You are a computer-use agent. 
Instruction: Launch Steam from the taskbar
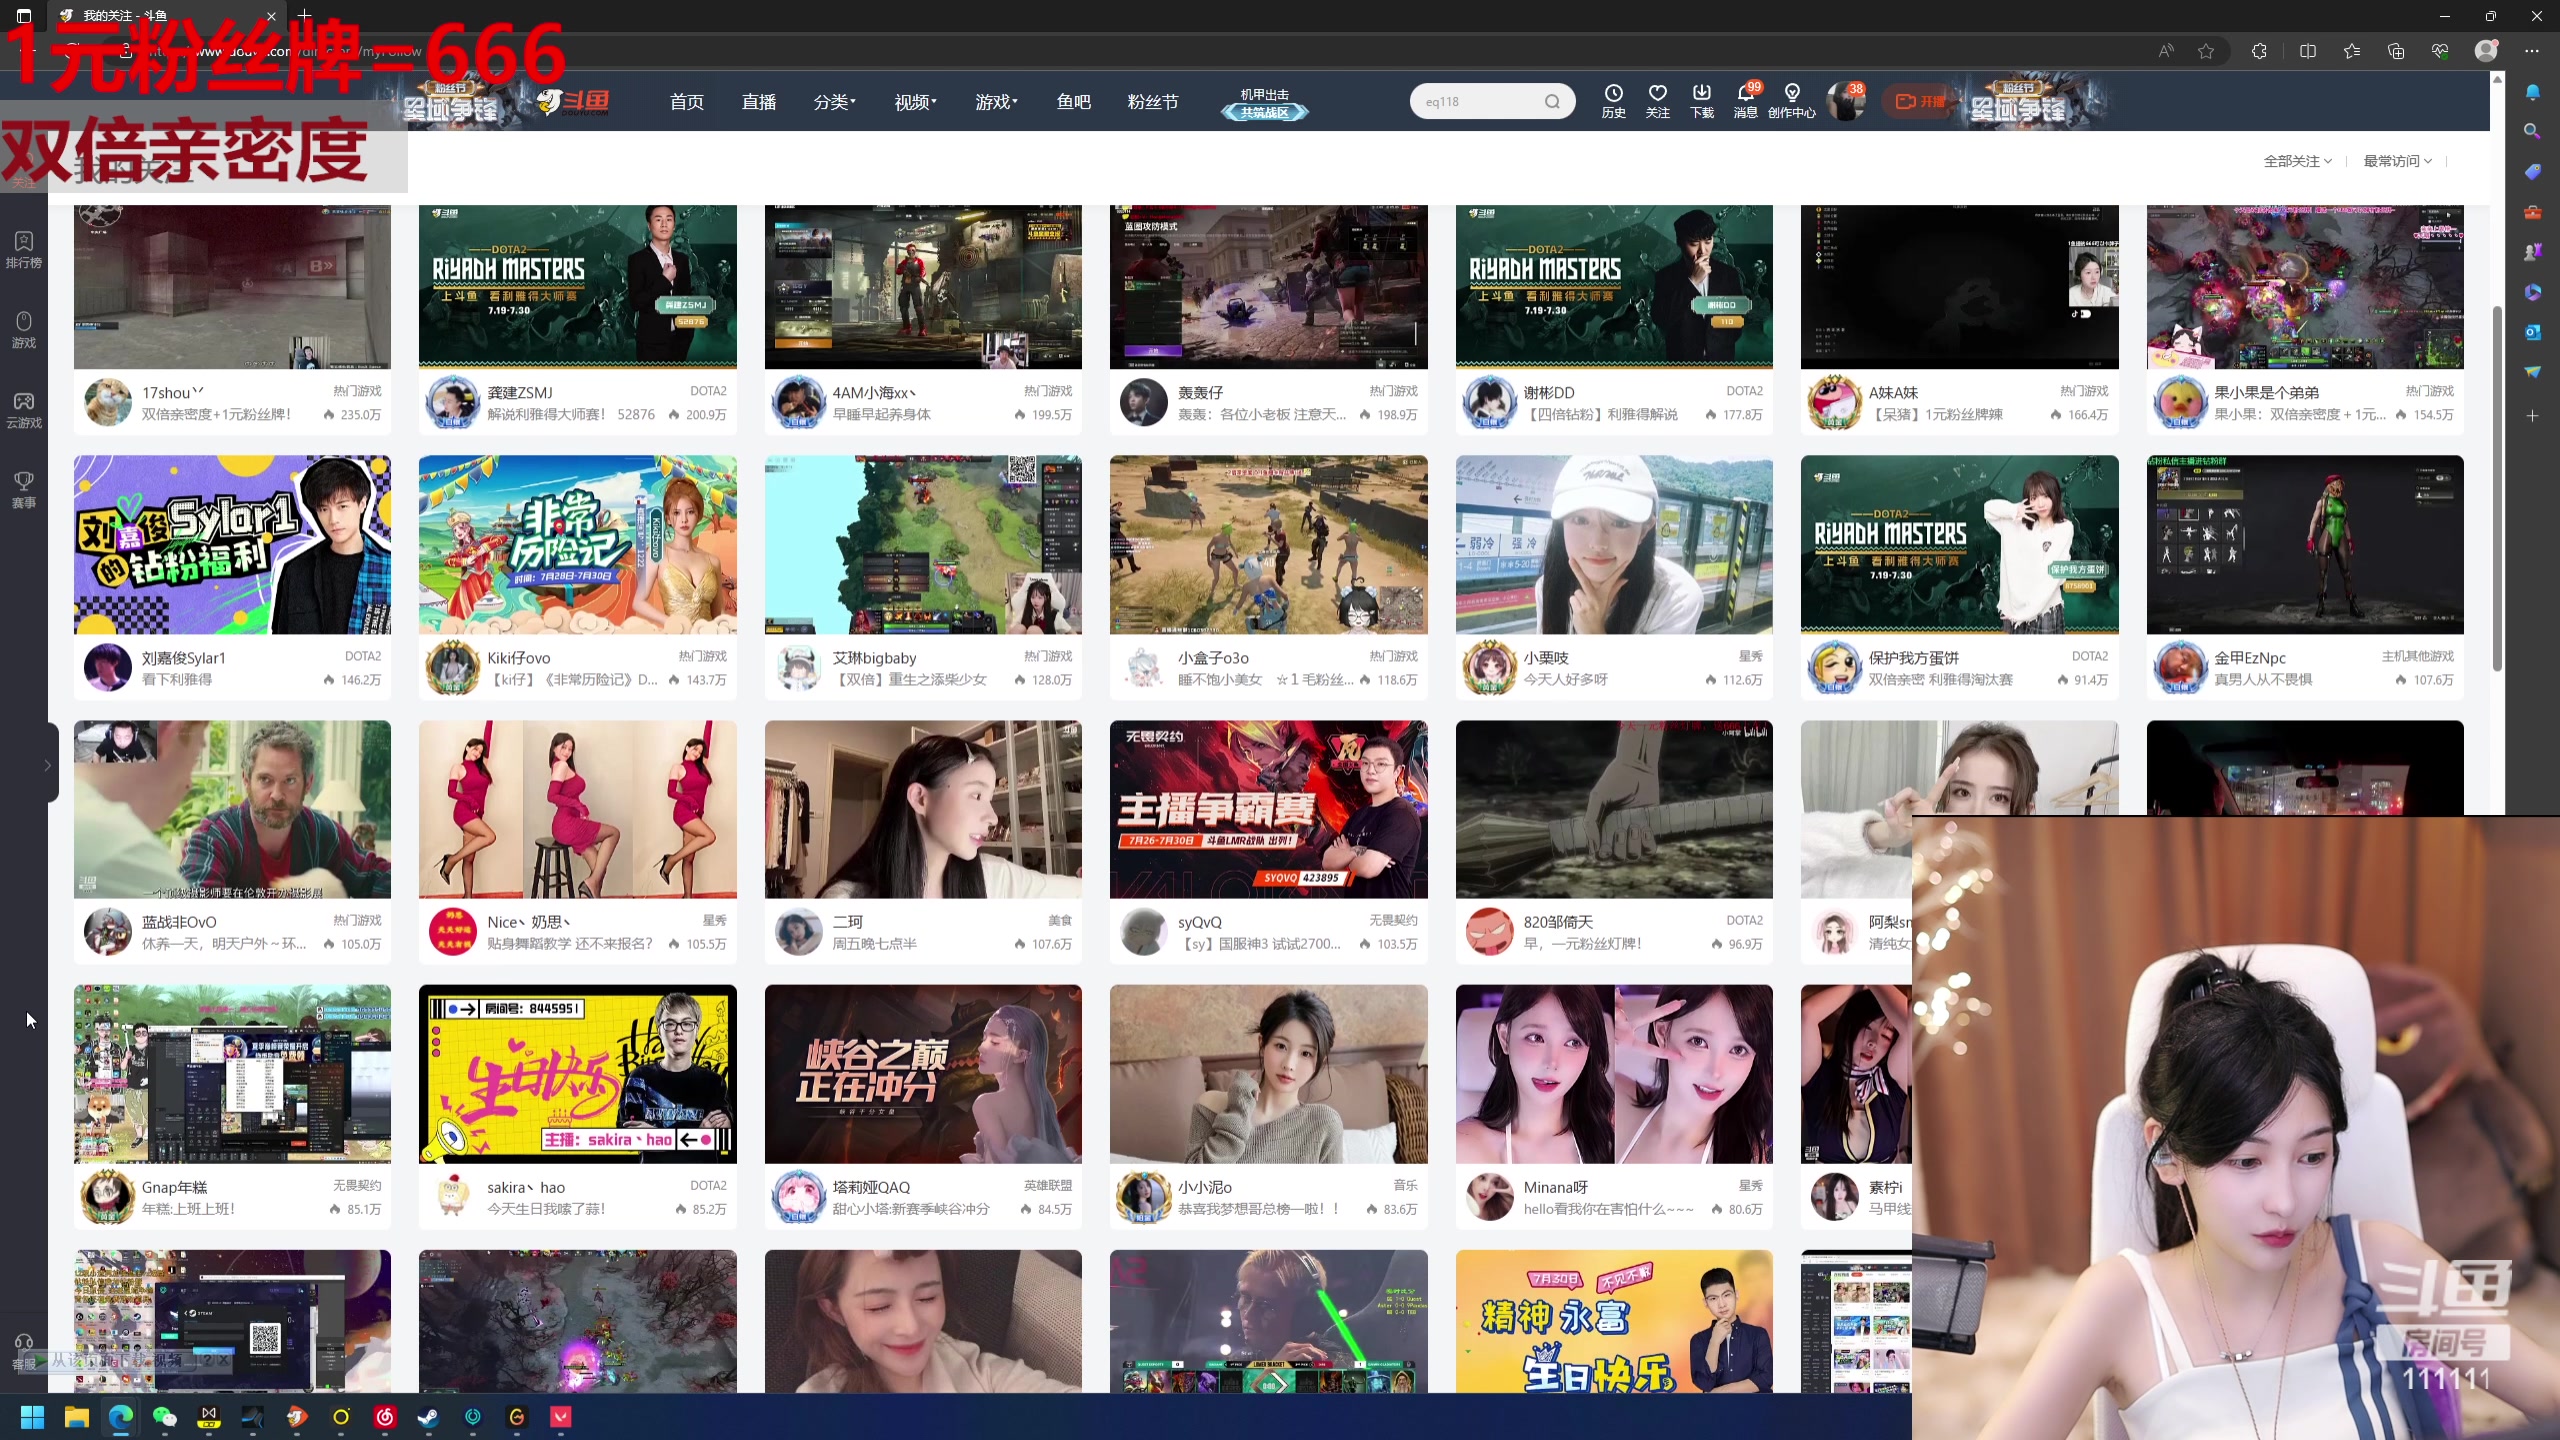tap(428, 1416)
